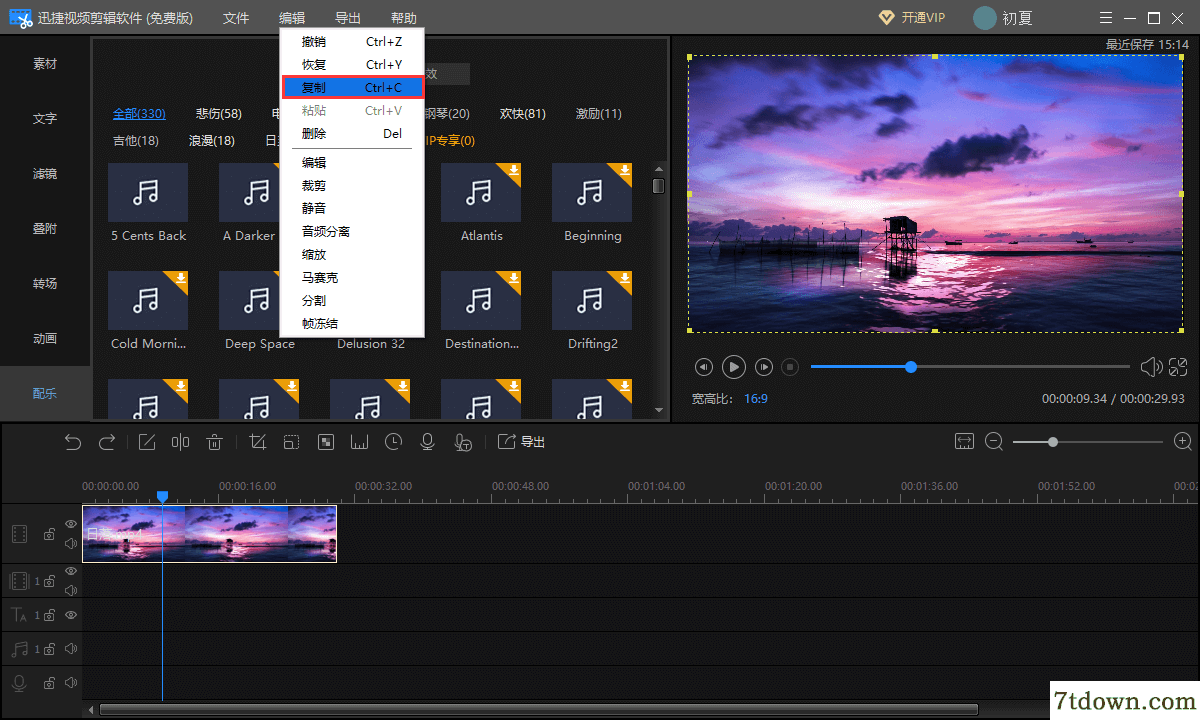Download the Beginning track via its badge

pyautogui.click(x=624, y=171)
